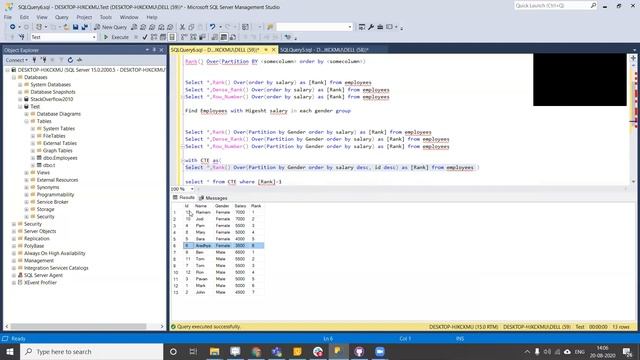Click the Copy icon in toolbar
The image size is (640, 360).
(x=191, y=27)
